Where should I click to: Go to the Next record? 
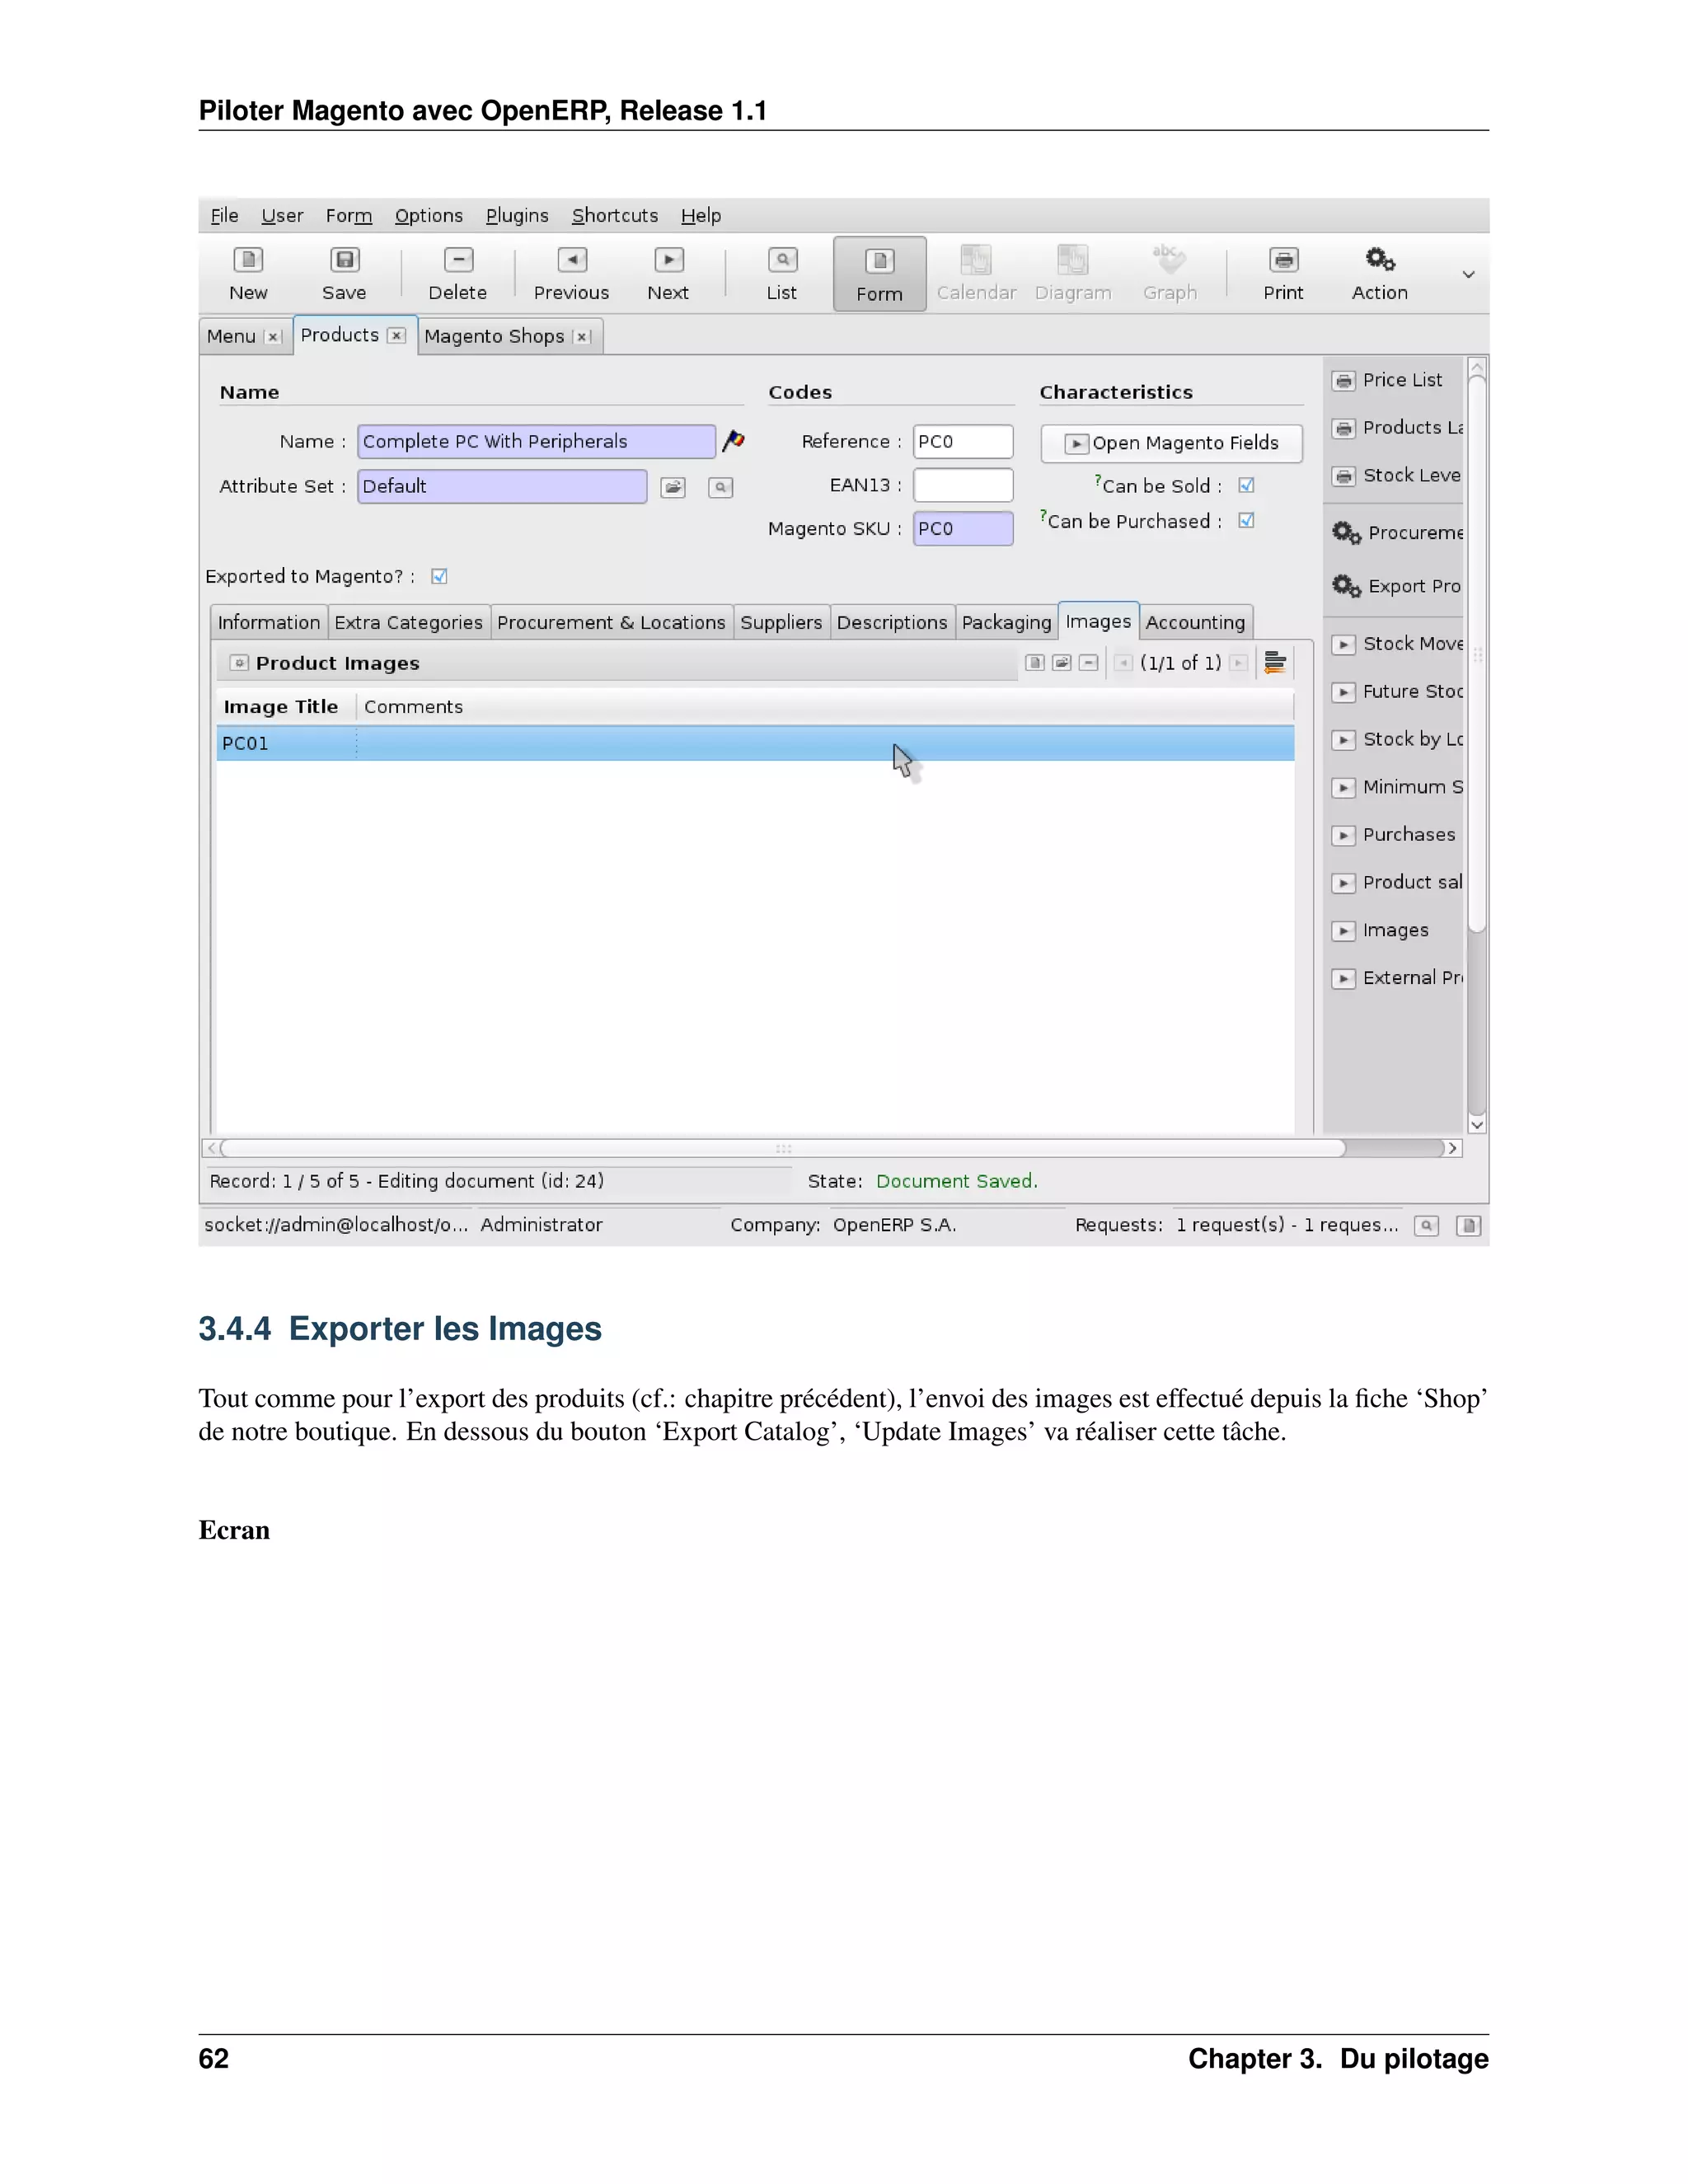pyautogui.click(x=668, y=272)
